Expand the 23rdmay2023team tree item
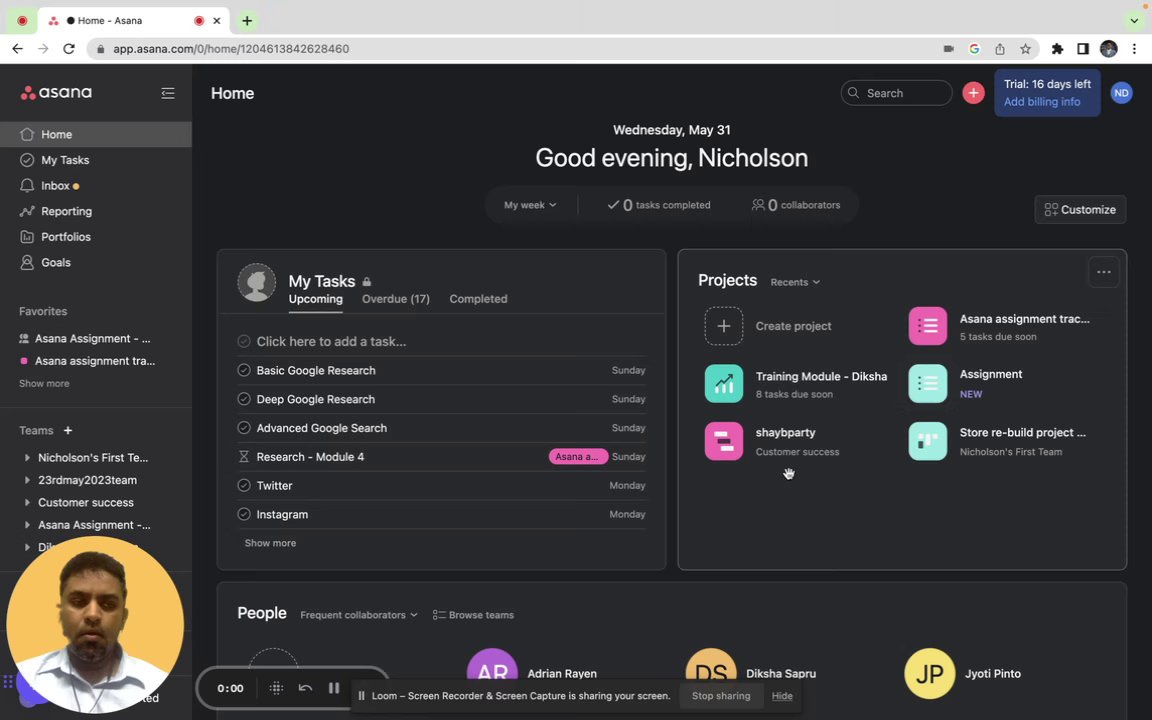 [27, 480]
